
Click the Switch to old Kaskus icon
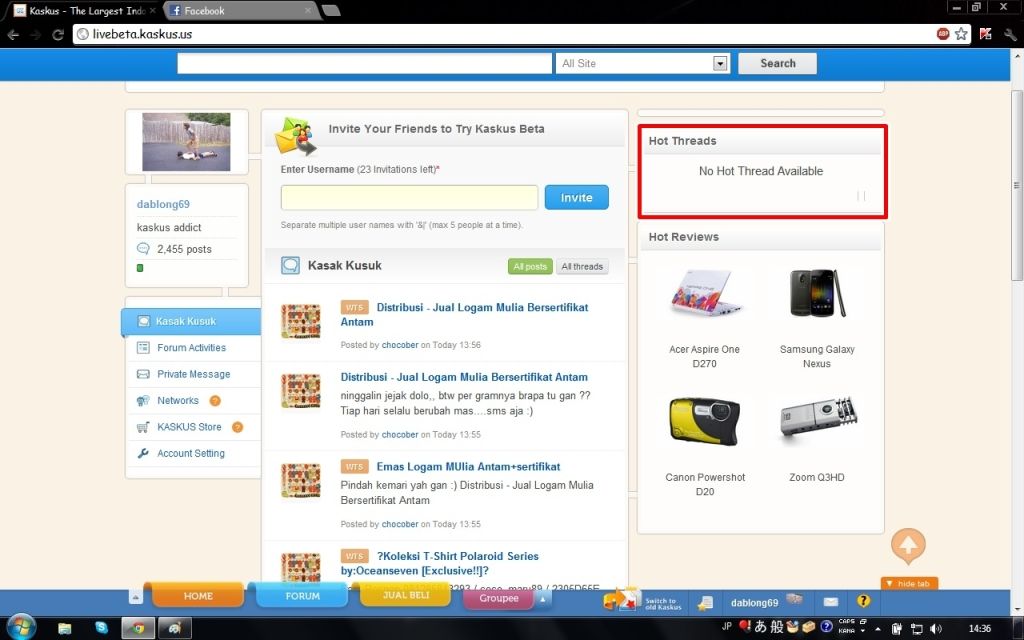[x=620, y=599]
